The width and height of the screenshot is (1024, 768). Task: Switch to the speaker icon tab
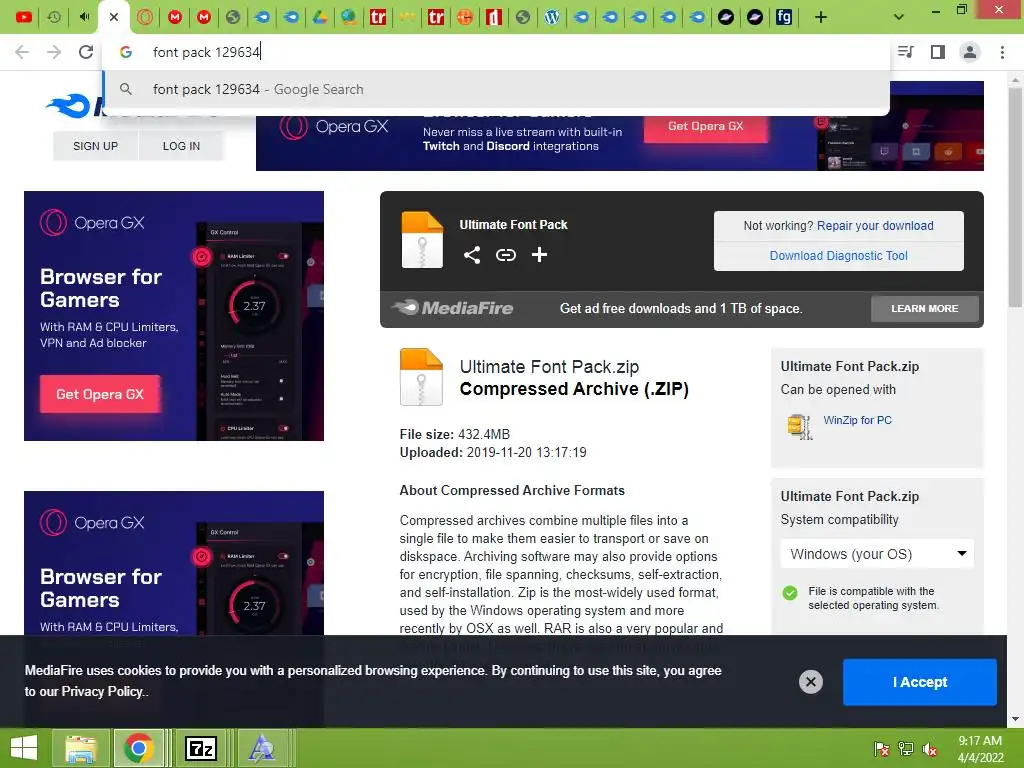pyautogui.click(x=84, y=17)
